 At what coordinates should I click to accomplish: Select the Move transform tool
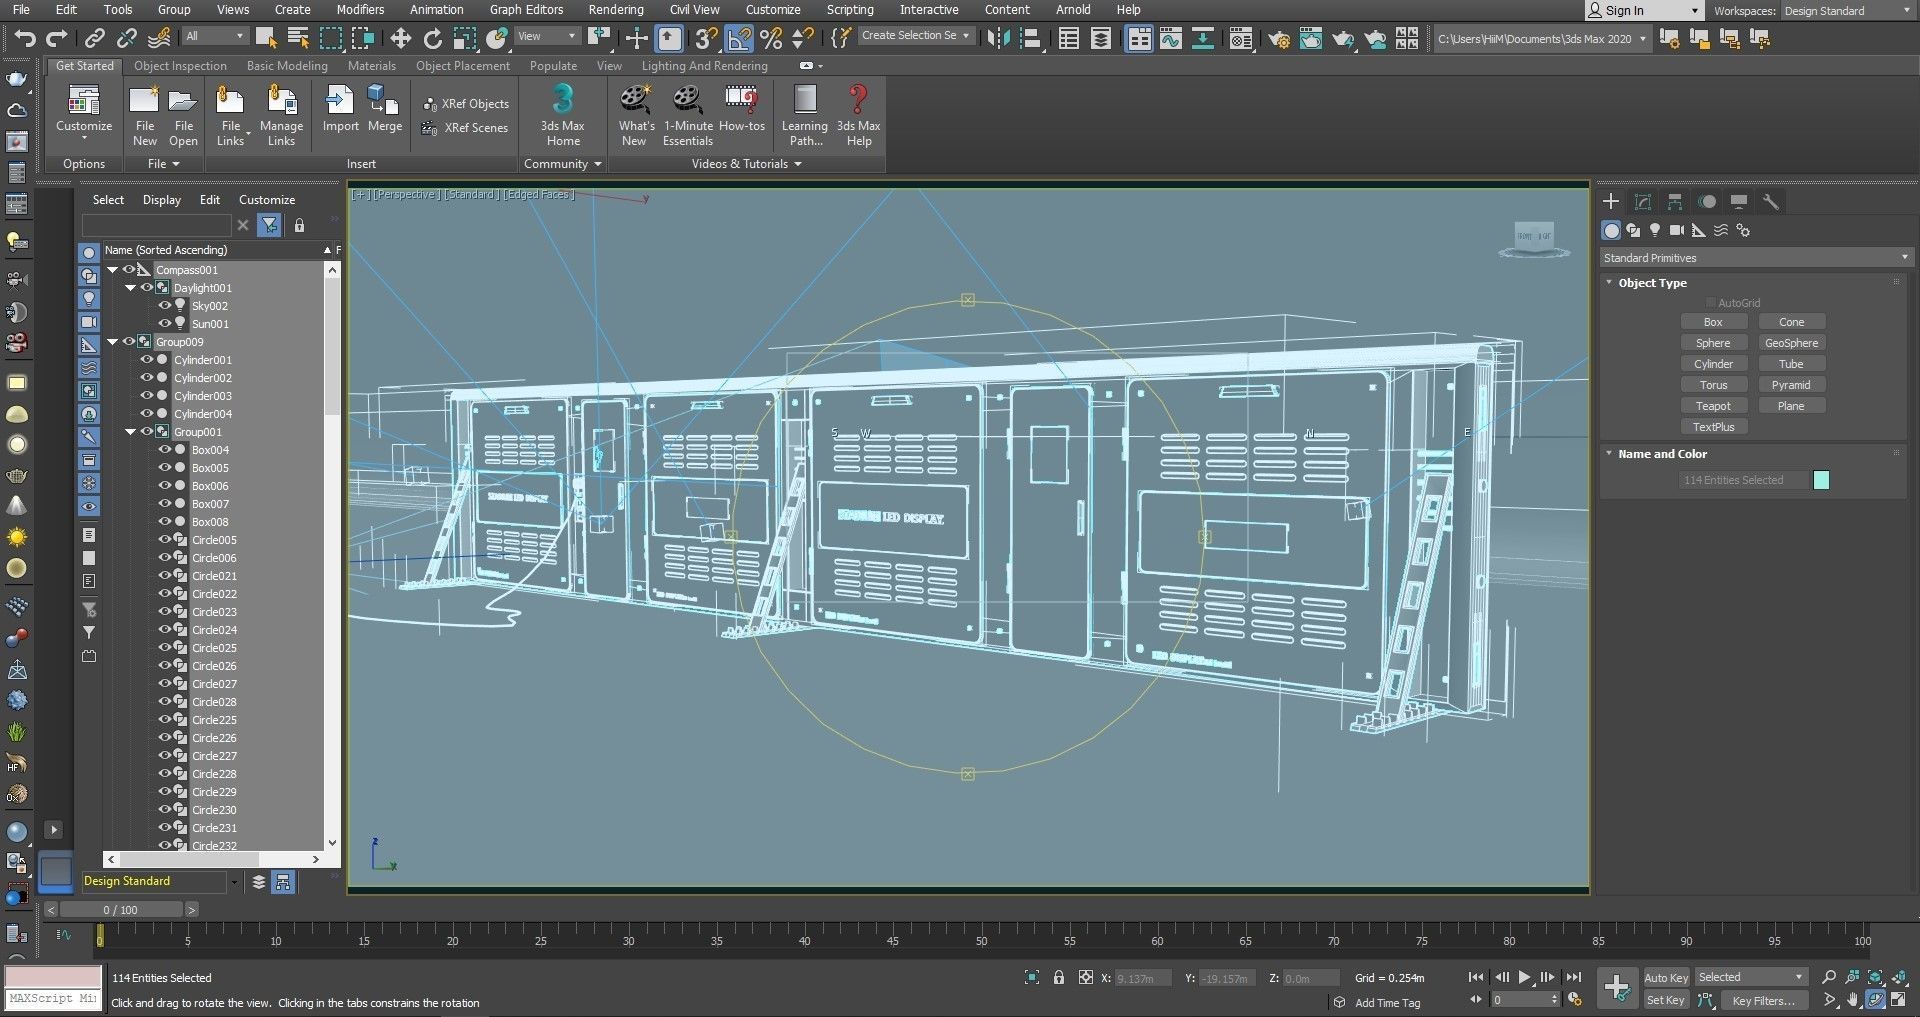[400, 39]
